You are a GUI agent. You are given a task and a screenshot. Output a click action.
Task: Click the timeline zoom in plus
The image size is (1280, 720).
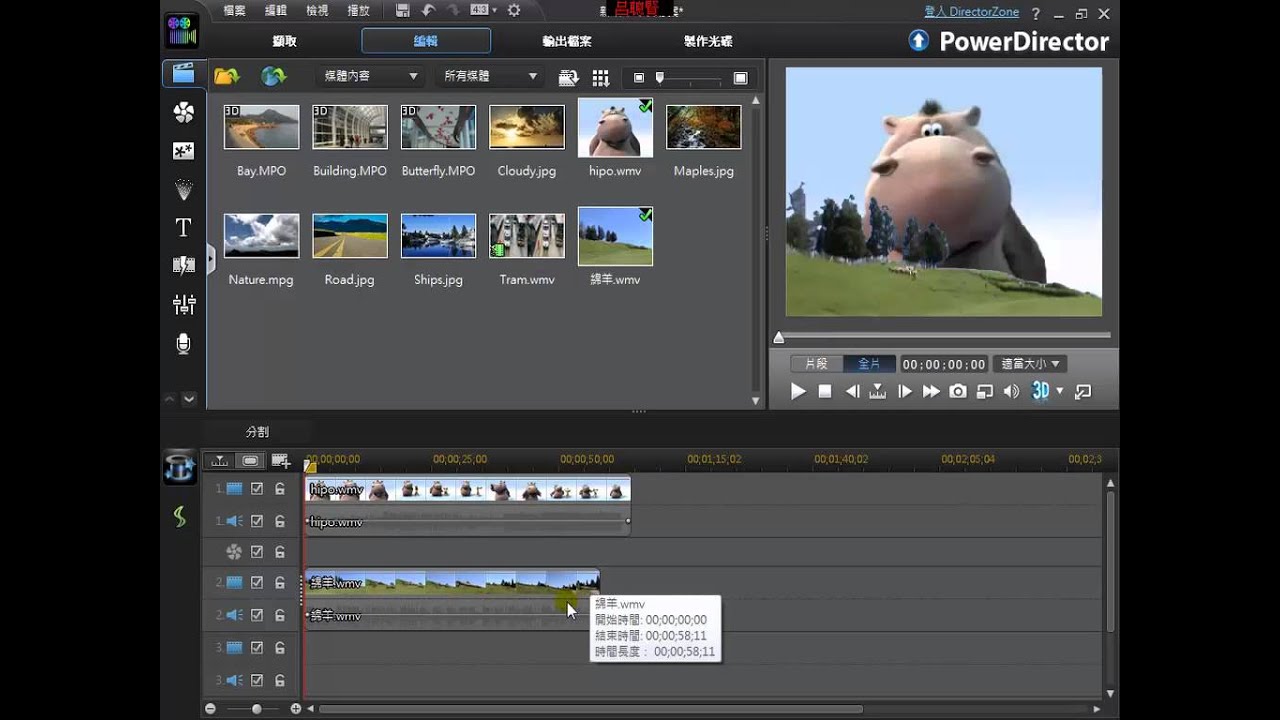[295, 708]
